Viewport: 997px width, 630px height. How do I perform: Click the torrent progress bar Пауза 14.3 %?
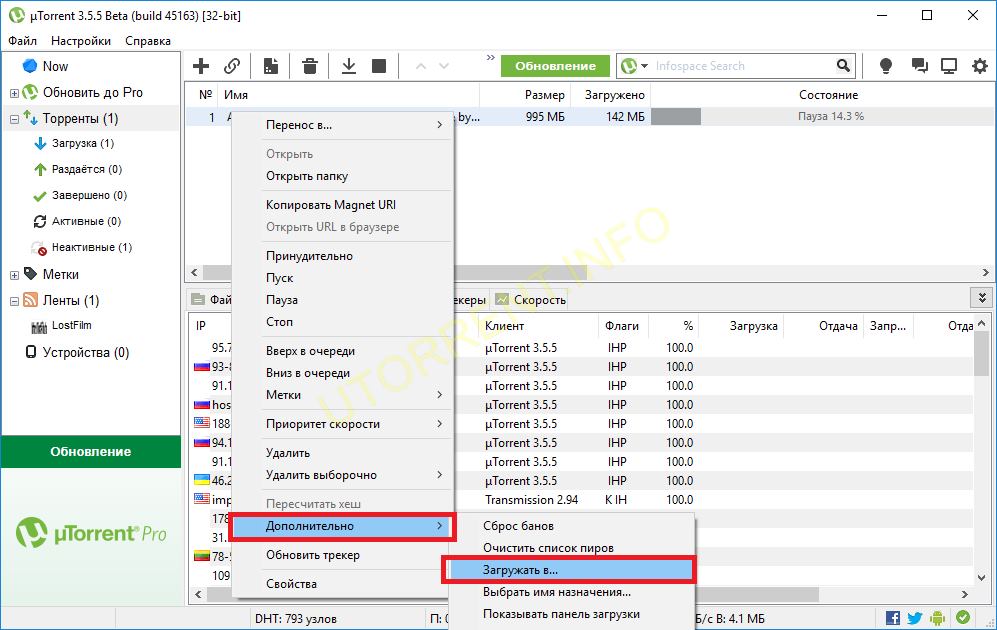coord(820,116)
